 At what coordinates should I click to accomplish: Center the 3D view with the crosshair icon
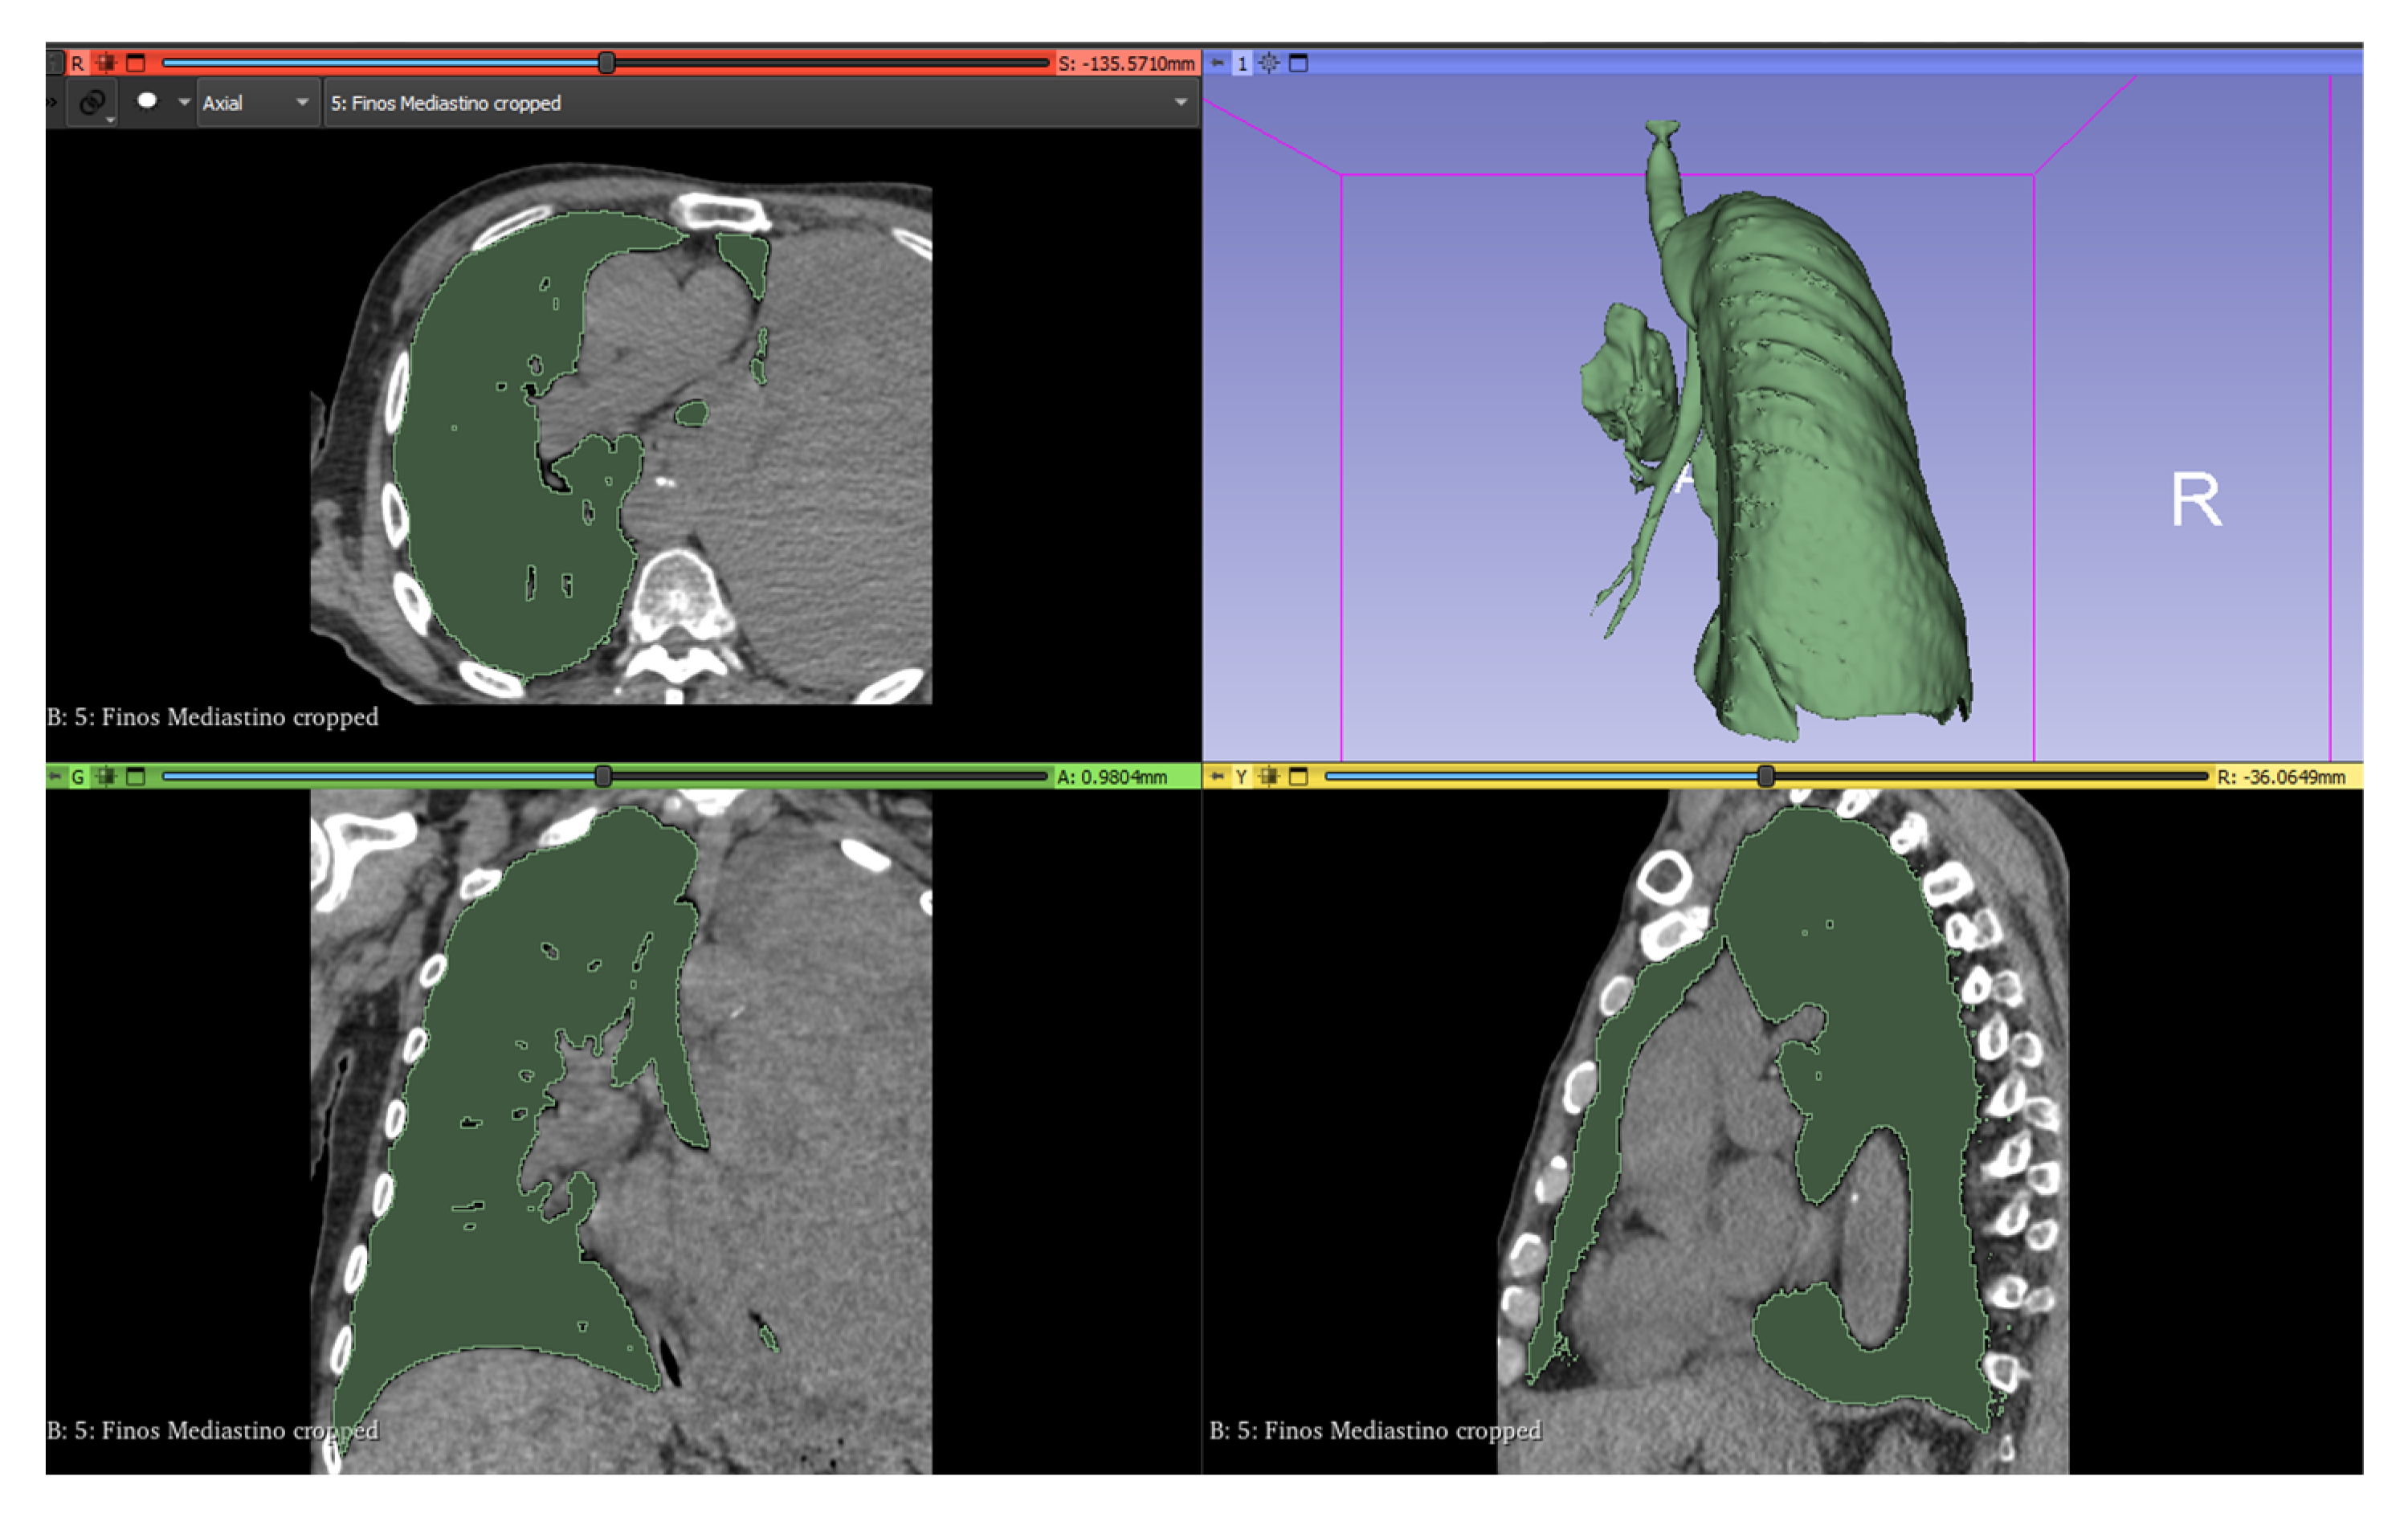tap(1269, 63)
